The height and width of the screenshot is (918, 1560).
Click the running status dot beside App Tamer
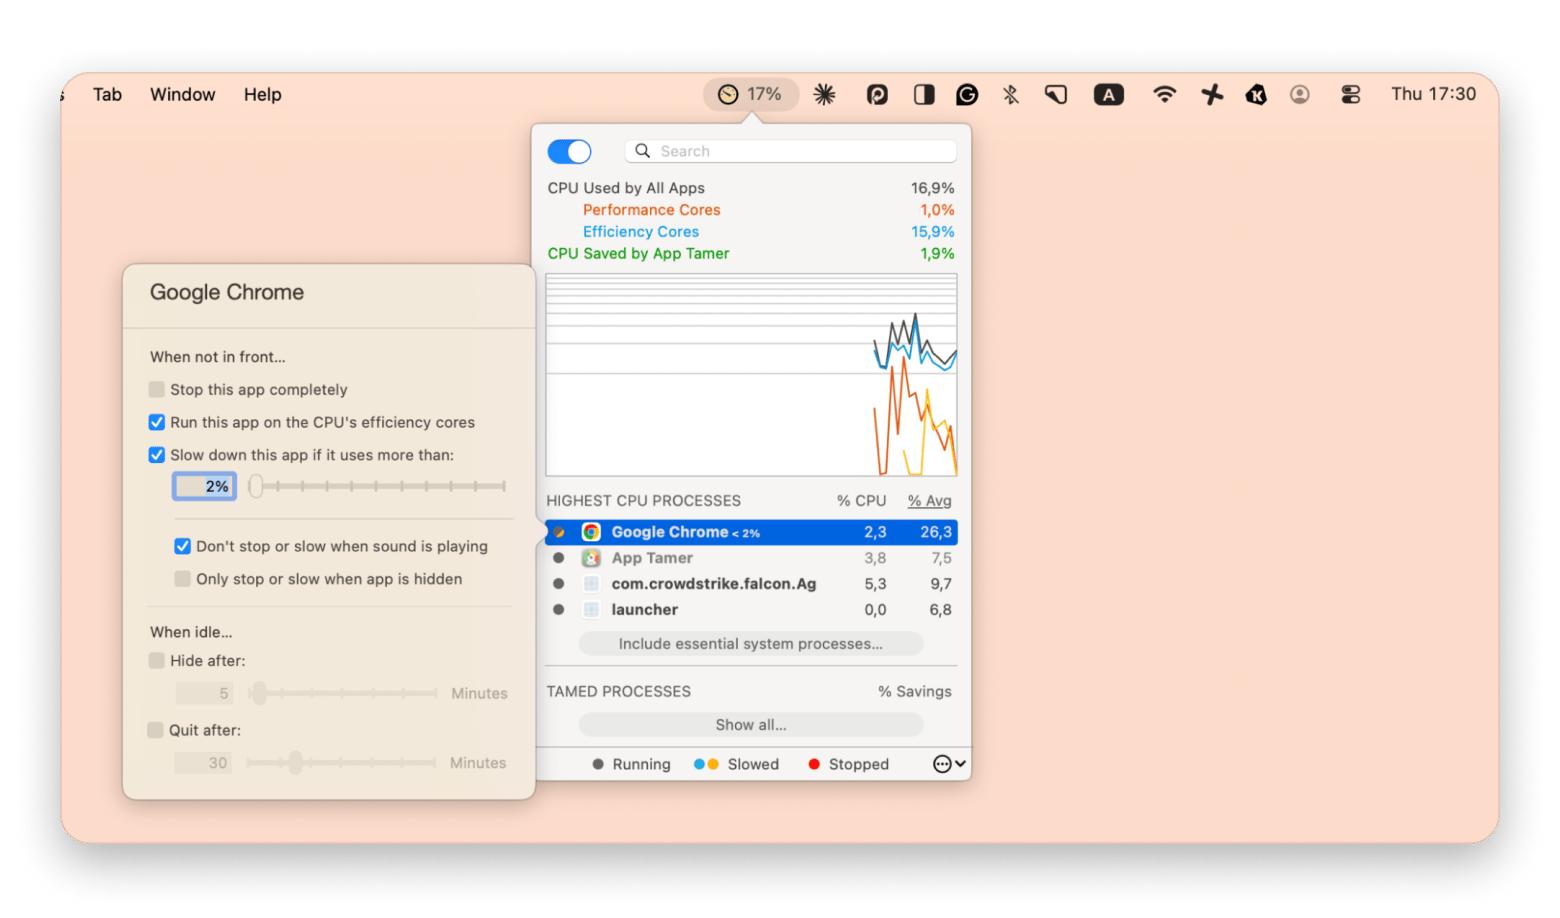pyautogui.click(x=559, y=558)
